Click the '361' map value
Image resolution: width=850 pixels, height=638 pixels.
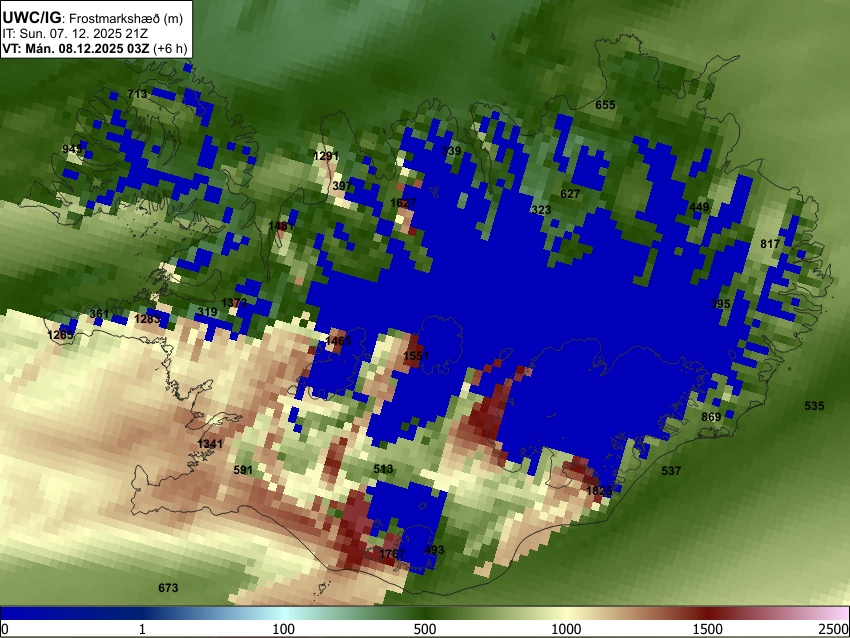[99, 314]
